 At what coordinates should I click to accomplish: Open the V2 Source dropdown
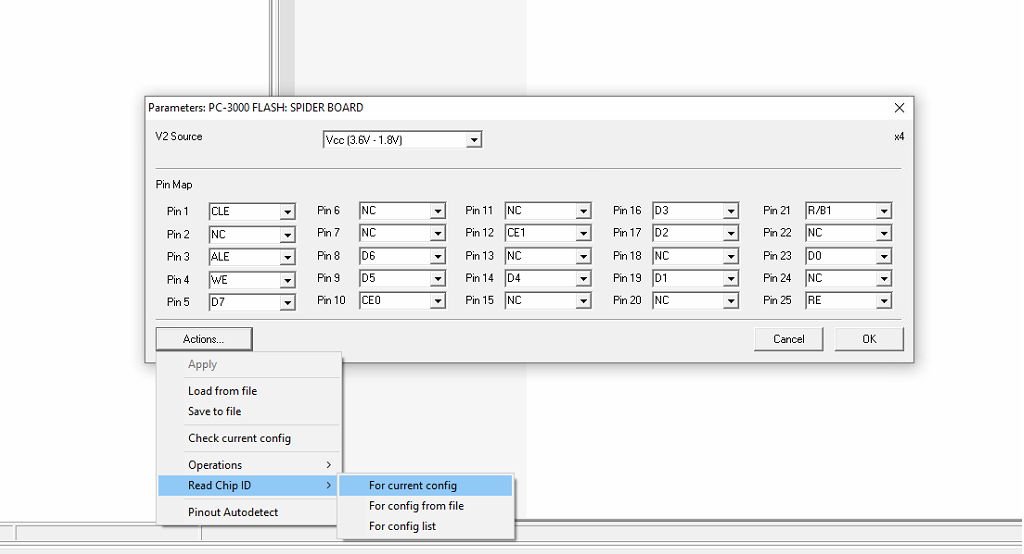coord(474,140)
